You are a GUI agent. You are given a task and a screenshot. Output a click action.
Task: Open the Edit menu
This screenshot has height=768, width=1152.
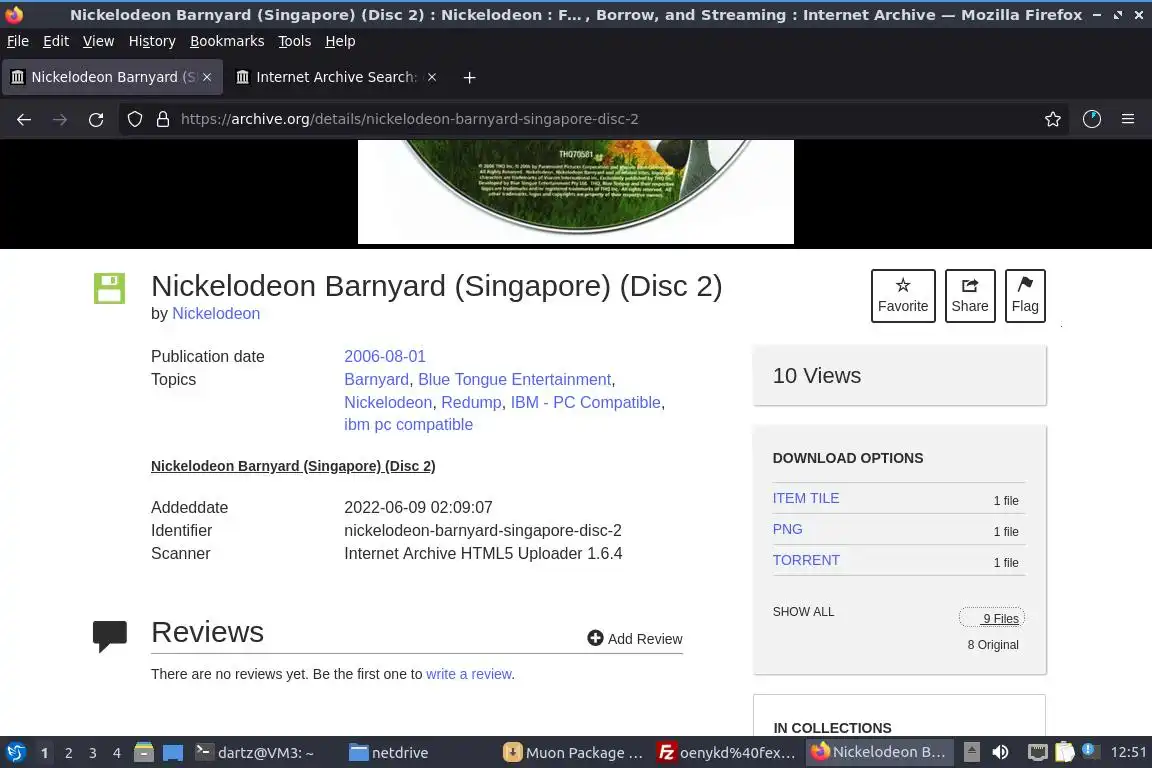coord(56,41)
